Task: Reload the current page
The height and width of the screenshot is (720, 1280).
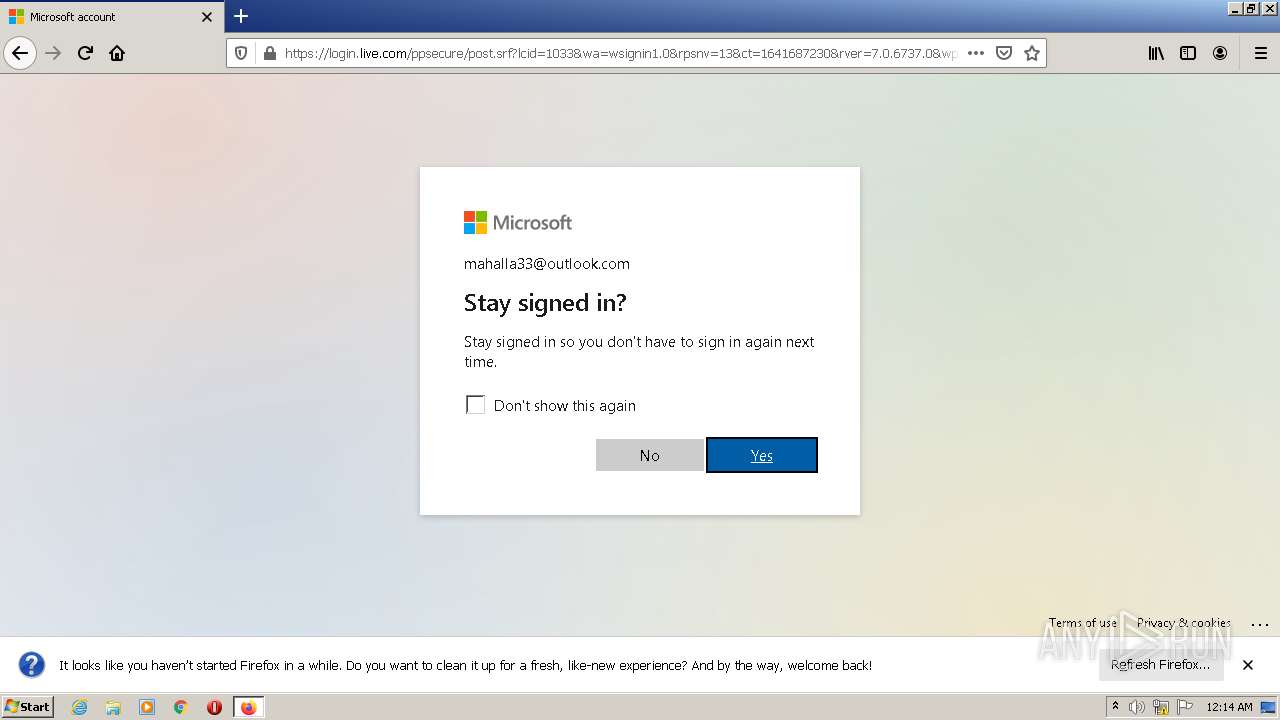Action: [85, 53]
